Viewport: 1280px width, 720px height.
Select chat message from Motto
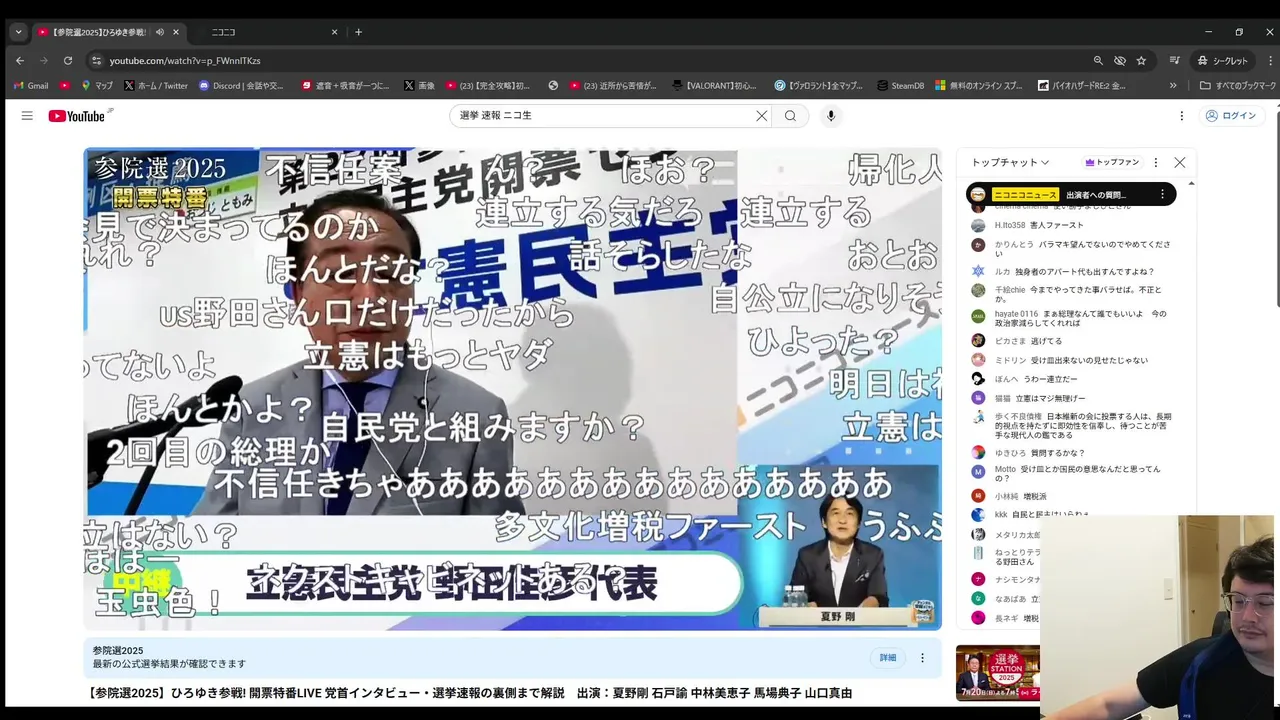pos(1075,473)
